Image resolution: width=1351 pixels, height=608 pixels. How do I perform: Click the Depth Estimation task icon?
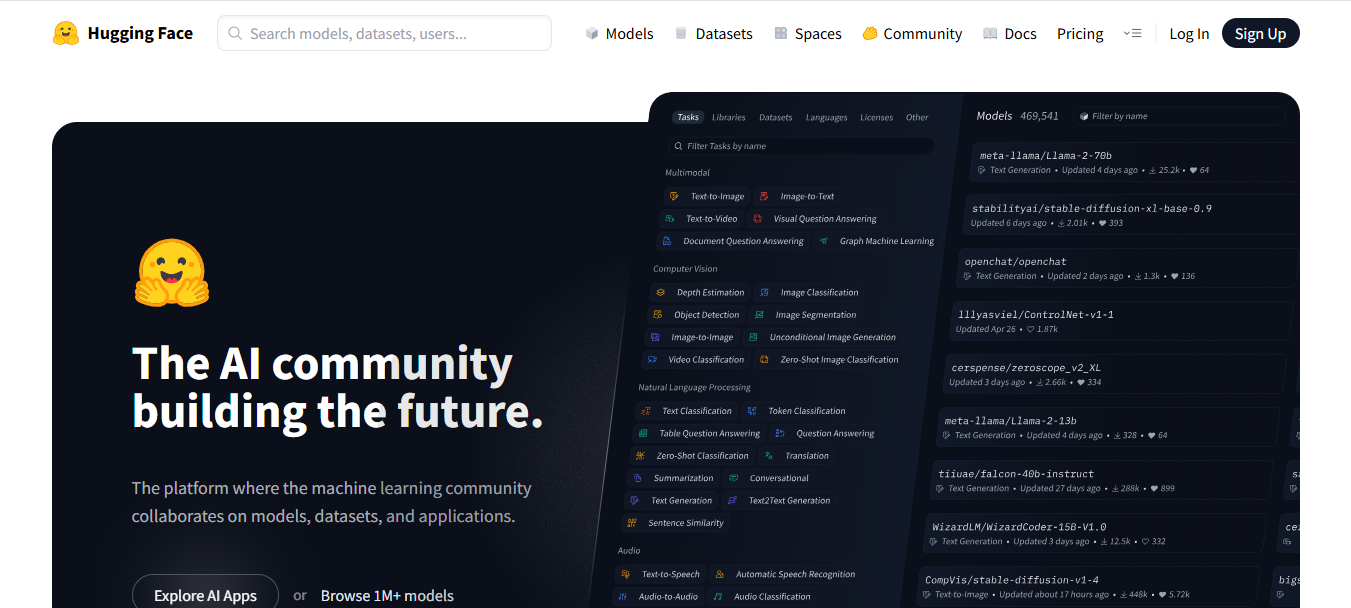(661, 292)
